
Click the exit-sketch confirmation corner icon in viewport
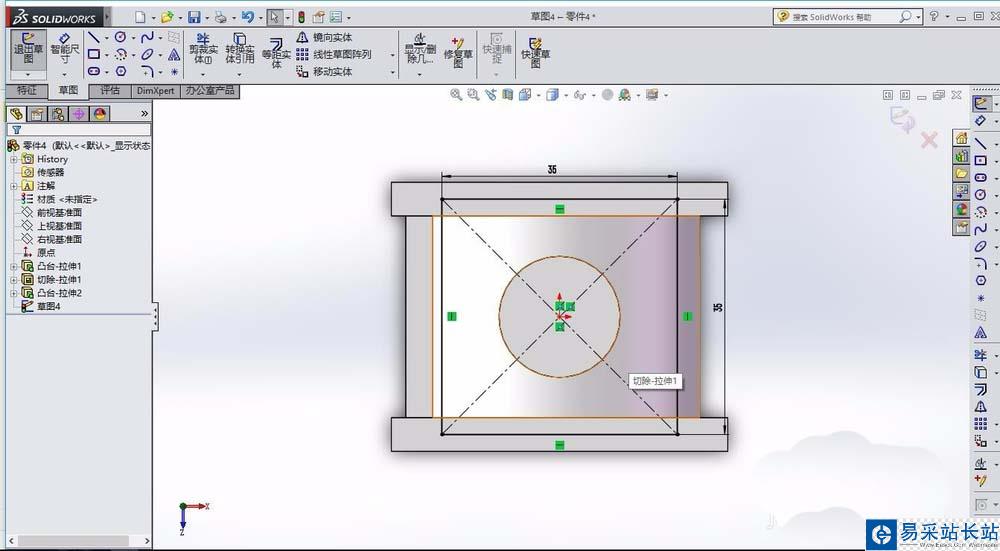pos(902,119)
